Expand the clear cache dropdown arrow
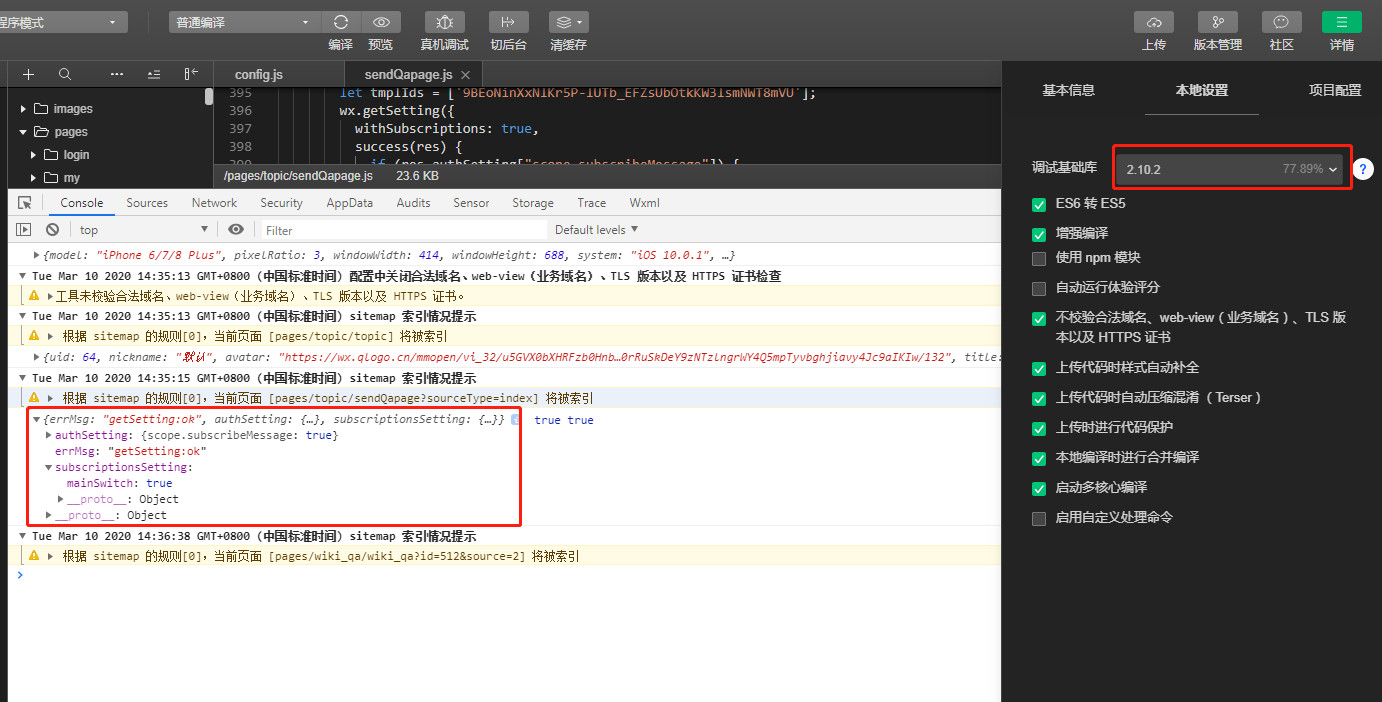Image resolution: width=1382 pixels, height=702 pixels. 579,22
